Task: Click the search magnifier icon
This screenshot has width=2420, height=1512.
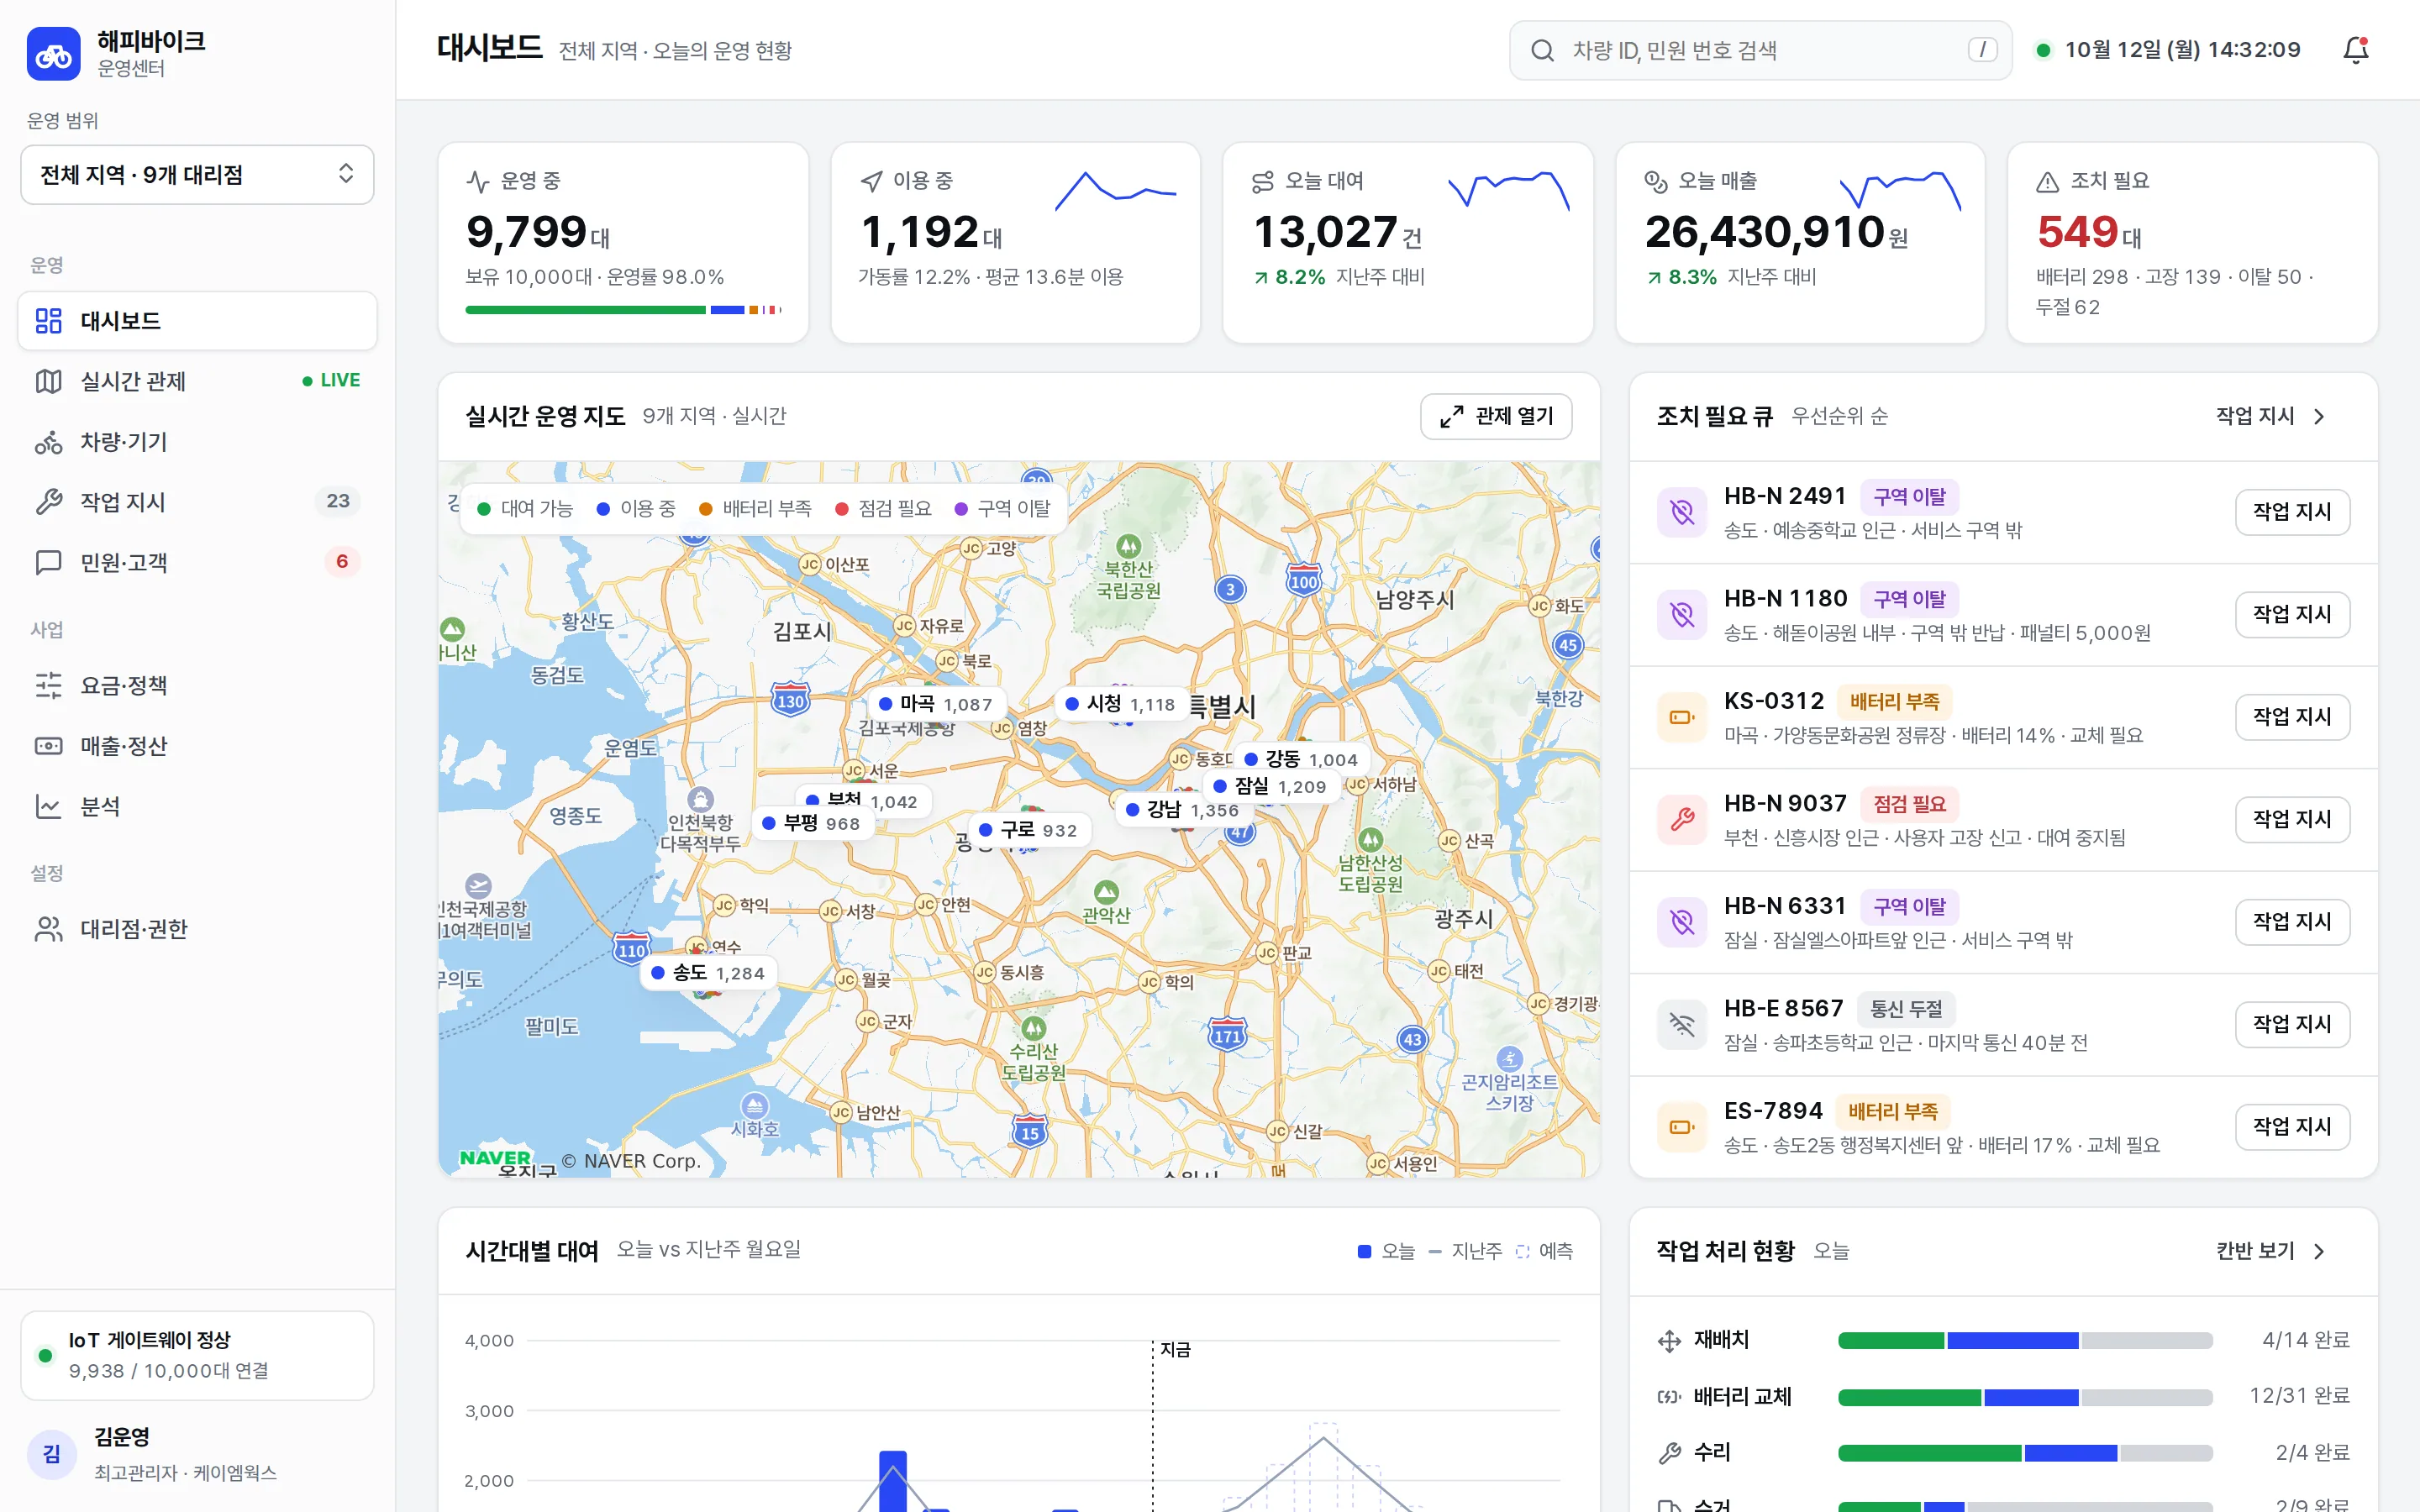Action: (1542, 50)
